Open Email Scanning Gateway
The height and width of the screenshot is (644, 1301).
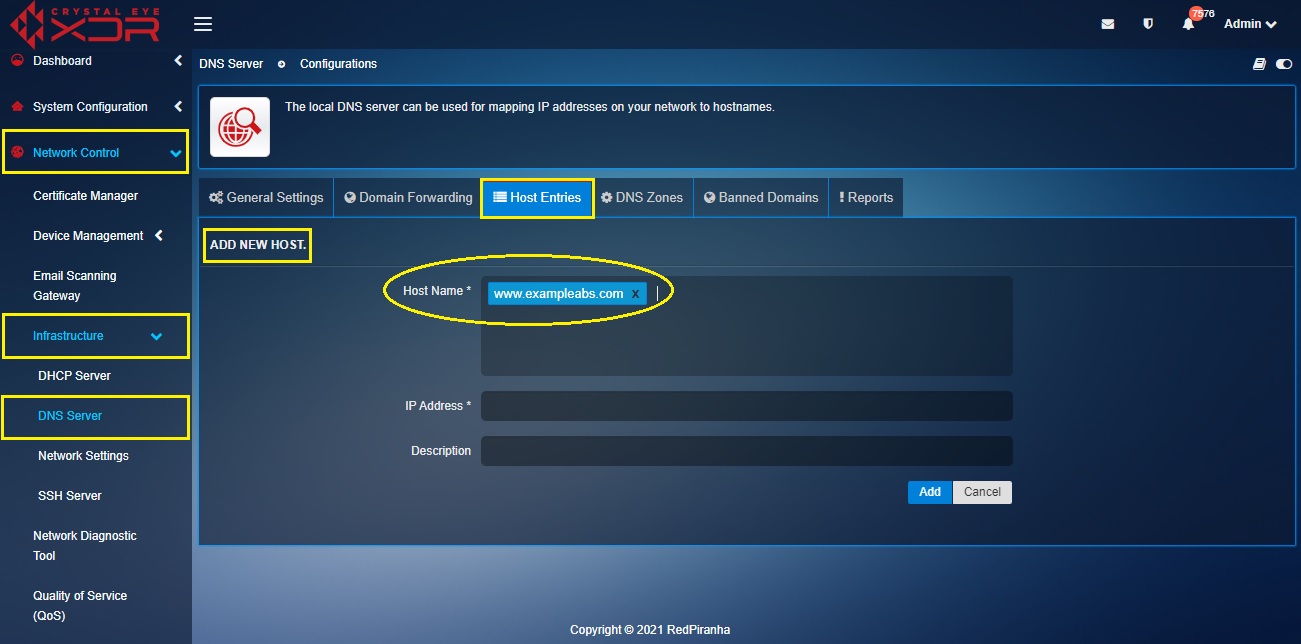pos(75,286)
